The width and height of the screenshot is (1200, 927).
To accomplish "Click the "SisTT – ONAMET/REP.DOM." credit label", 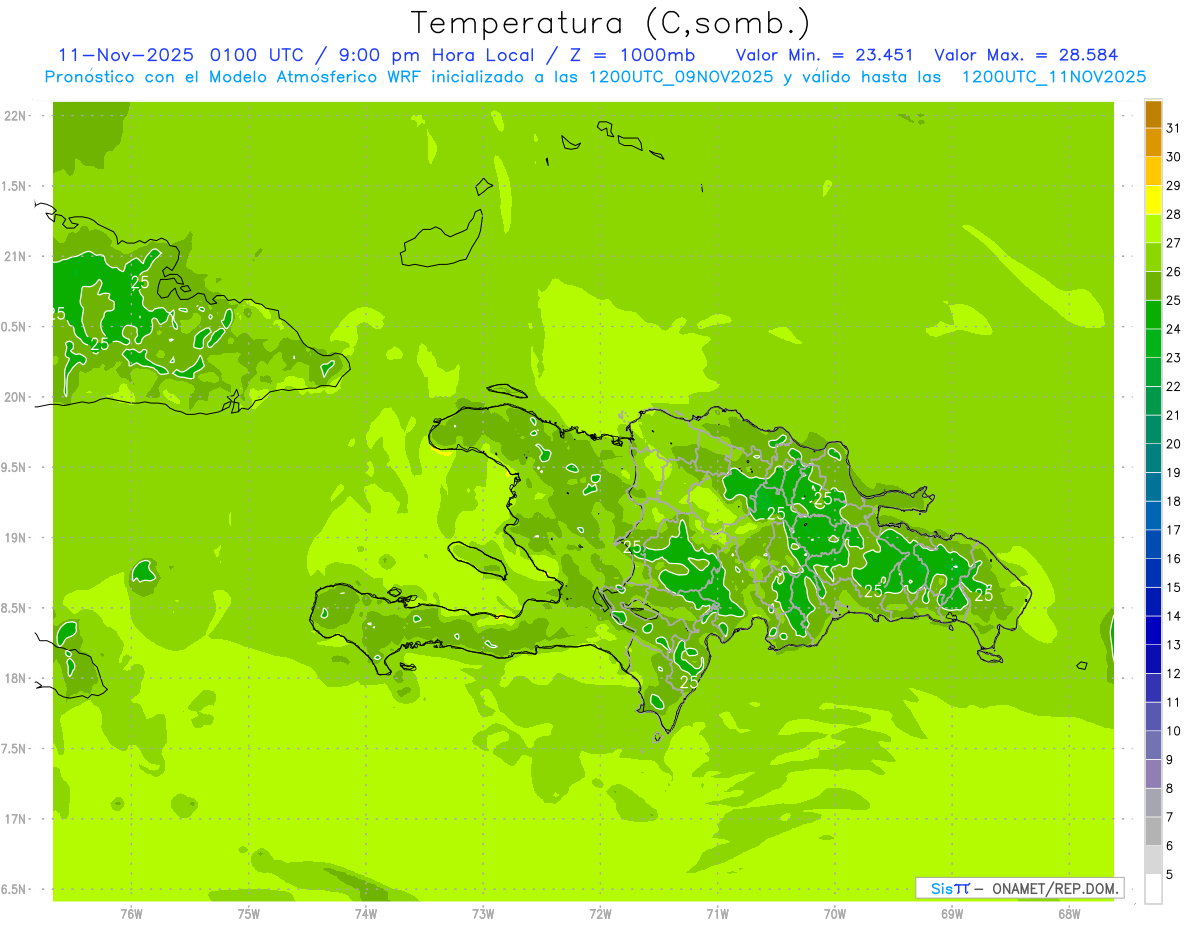I will coord(1020,888).
